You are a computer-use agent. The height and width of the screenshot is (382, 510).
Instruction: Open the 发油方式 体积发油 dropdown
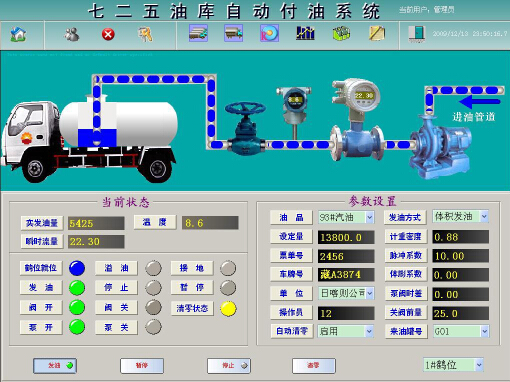[484, 217]
